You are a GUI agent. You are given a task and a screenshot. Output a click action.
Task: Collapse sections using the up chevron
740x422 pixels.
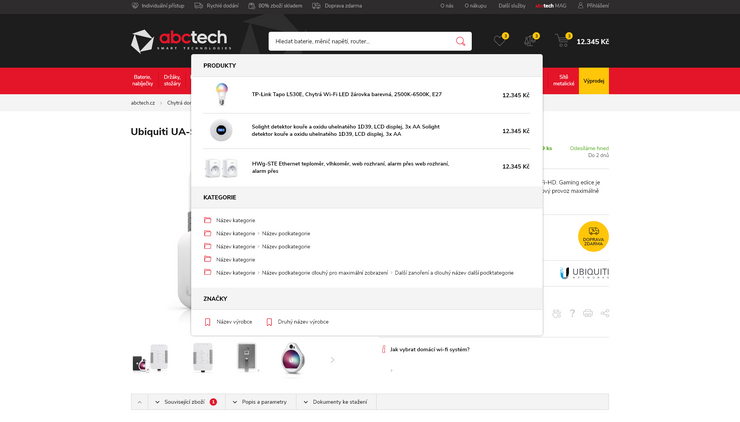point(139,402)
